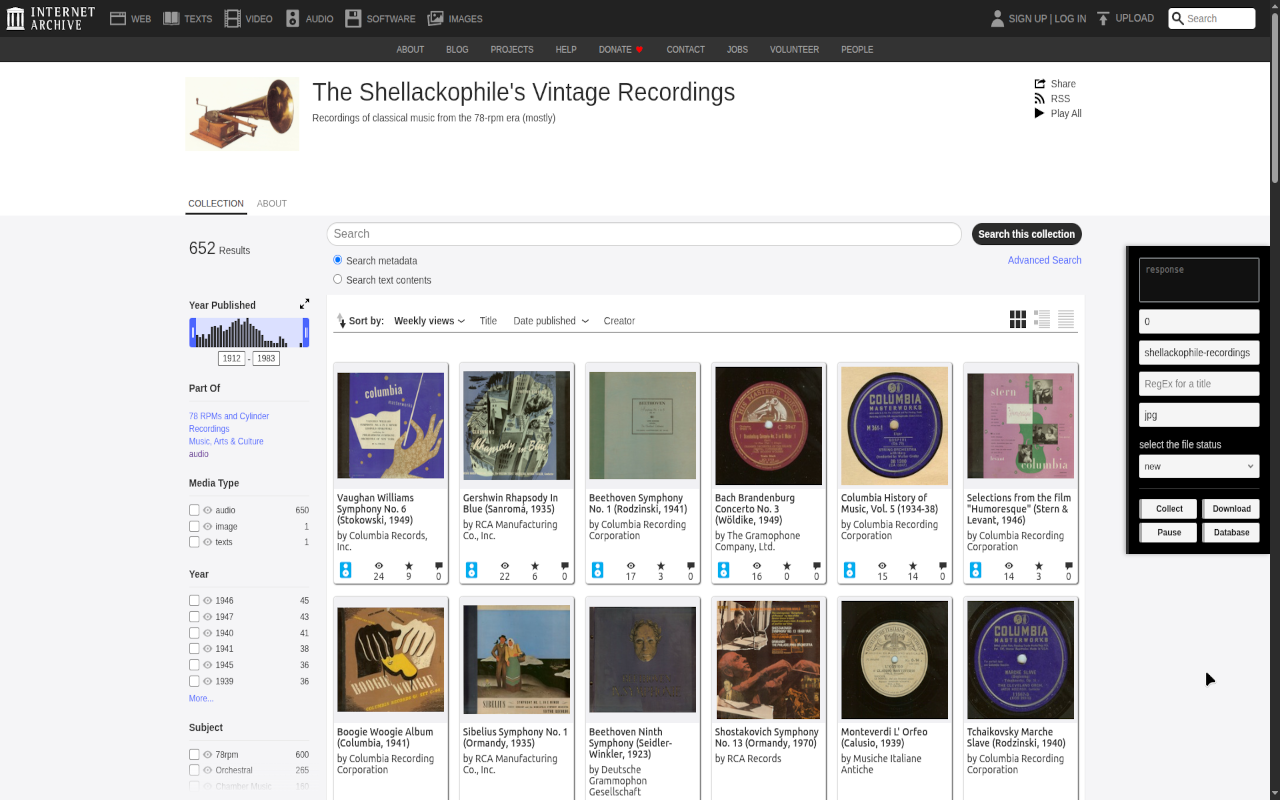Screen dimensions: 1280x800
Task: Open the Volunteer menu item
Action: click(794, 50)
